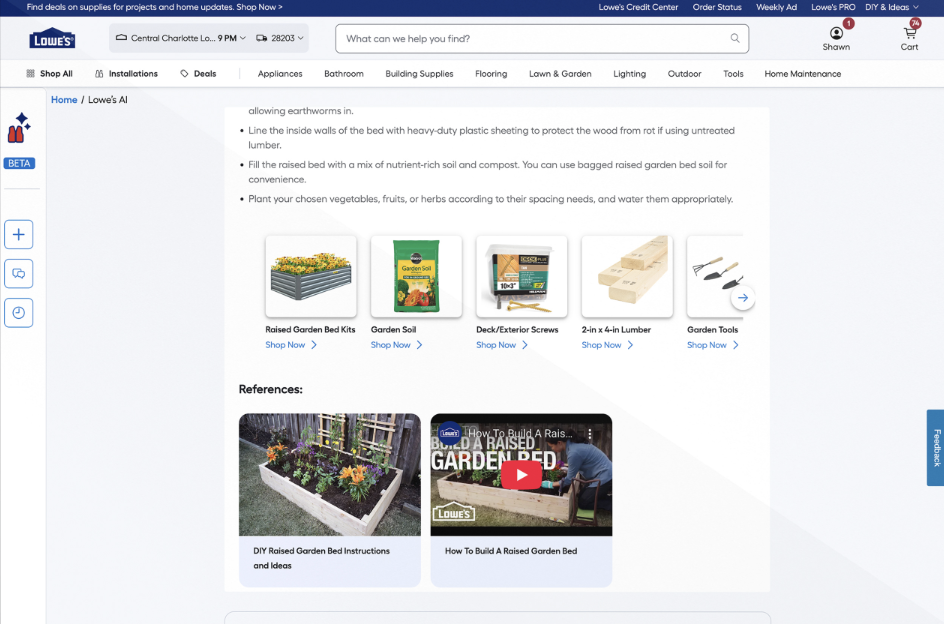Click the Lowe's logo
Screen dimensions: 944x624
tap(52, 39)
